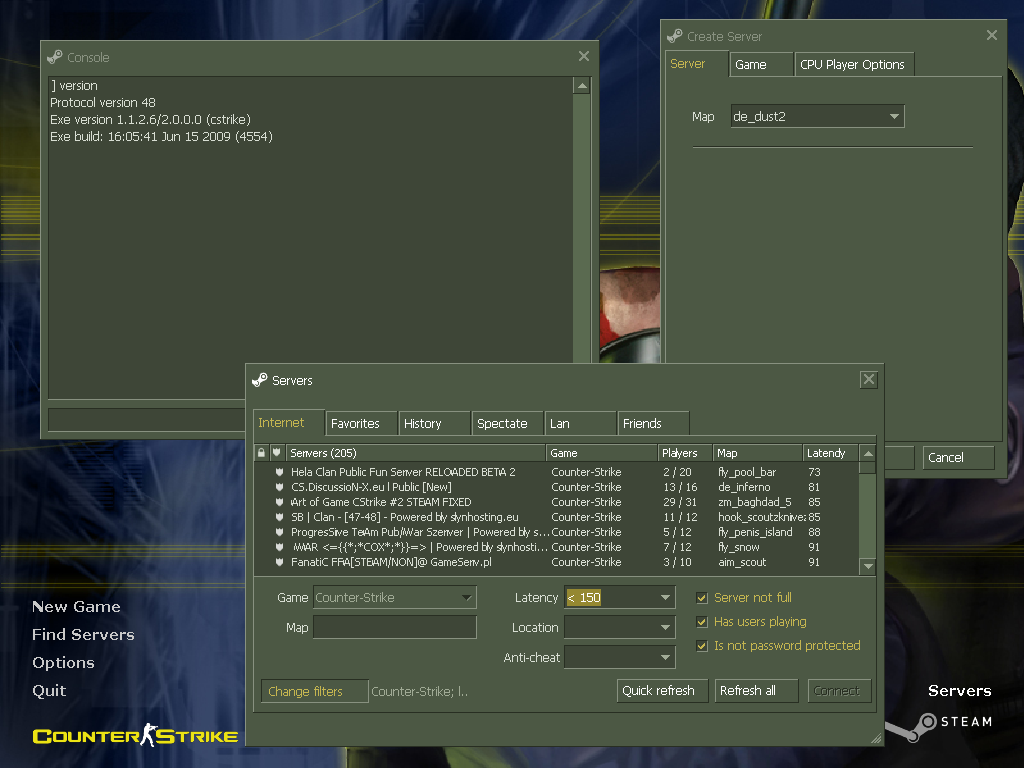Image resolution: width=1024 pixels, height=768 pixels.
Task: Click the Connect button
Action: point(840,690)
